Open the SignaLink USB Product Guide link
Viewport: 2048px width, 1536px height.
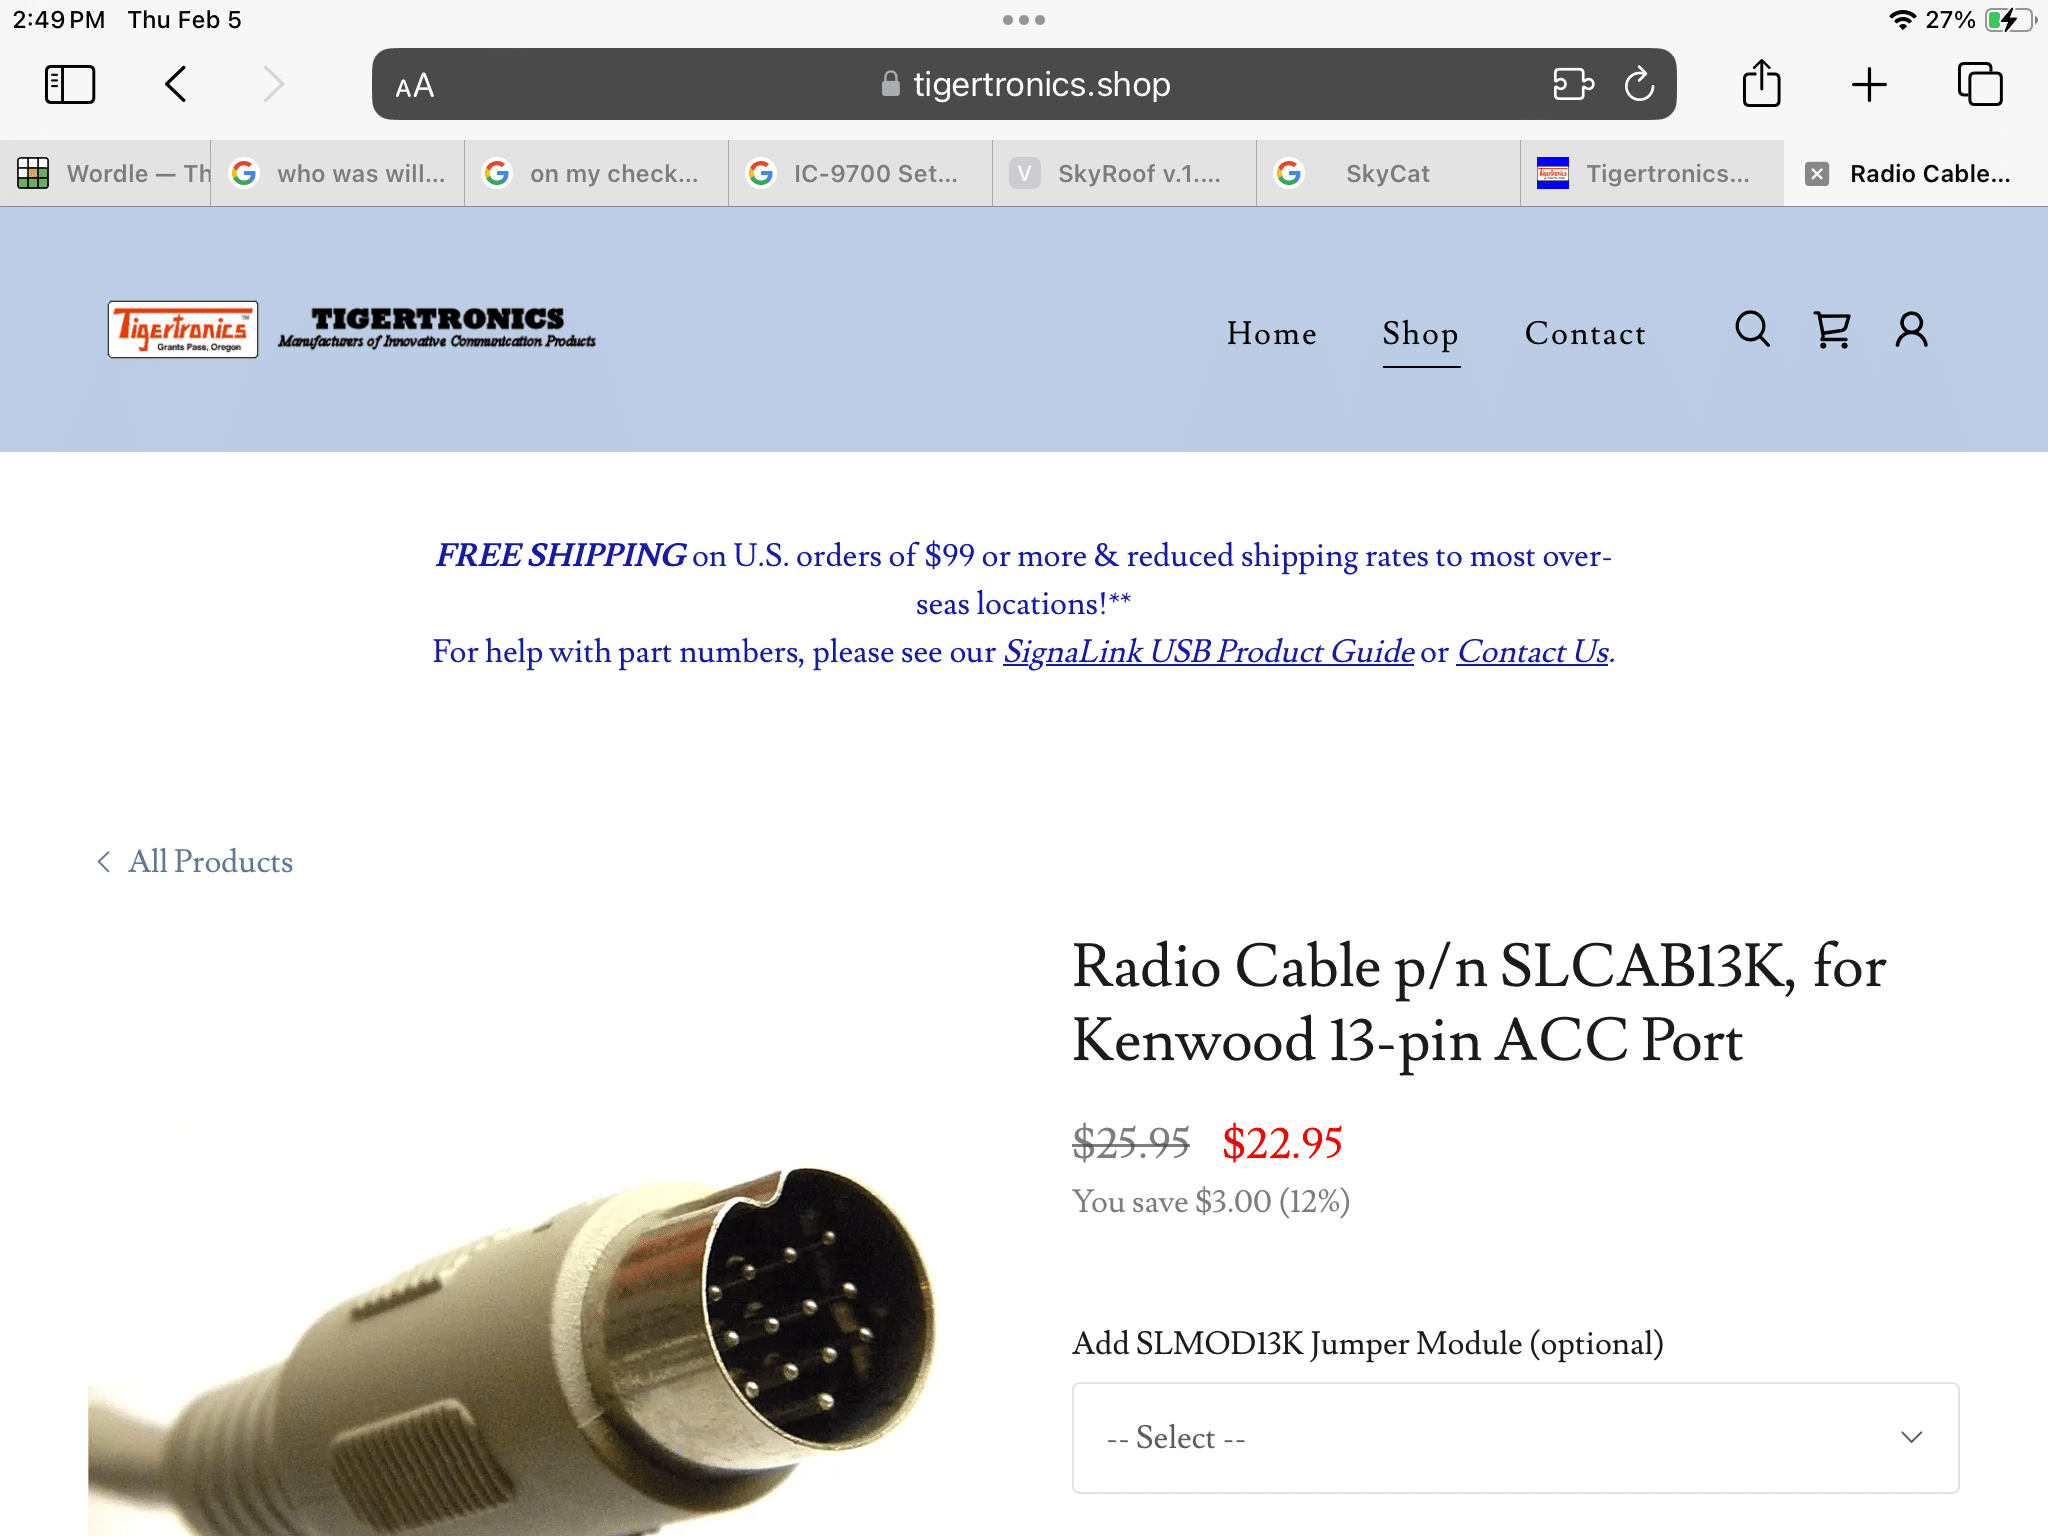click(x=1209, y=652)
